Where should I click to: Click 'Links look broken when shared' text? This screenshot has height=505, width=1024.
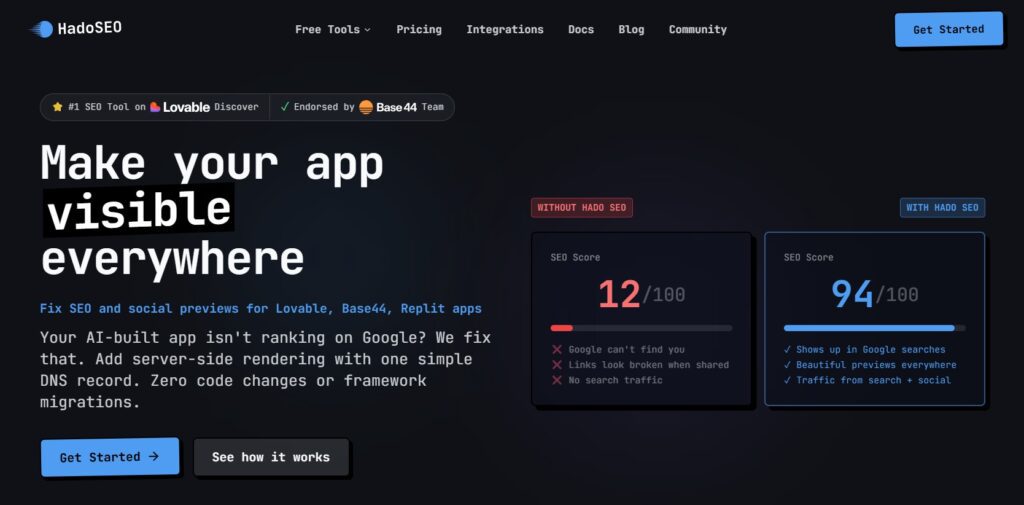click(x=648, y=365)
